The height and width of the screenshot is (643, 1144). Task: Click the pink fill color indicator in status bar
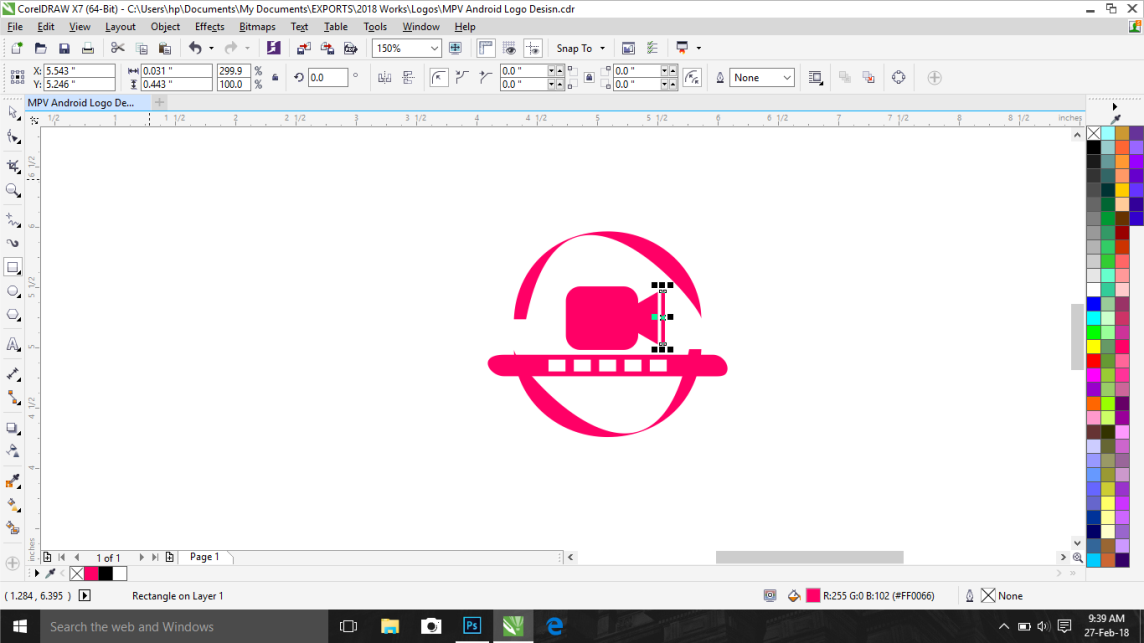(x=813, y=596)
